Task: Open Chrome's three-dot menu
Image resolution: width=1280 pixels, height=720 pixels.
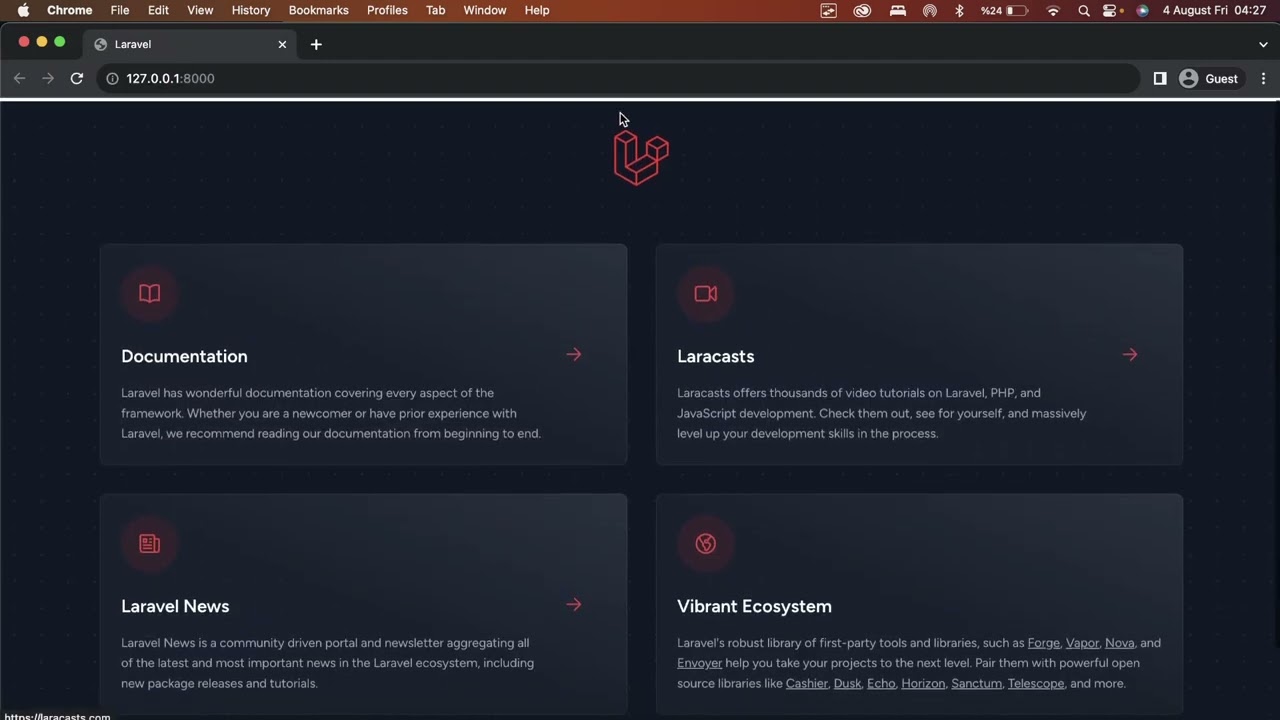Action: pos(1263,78)
